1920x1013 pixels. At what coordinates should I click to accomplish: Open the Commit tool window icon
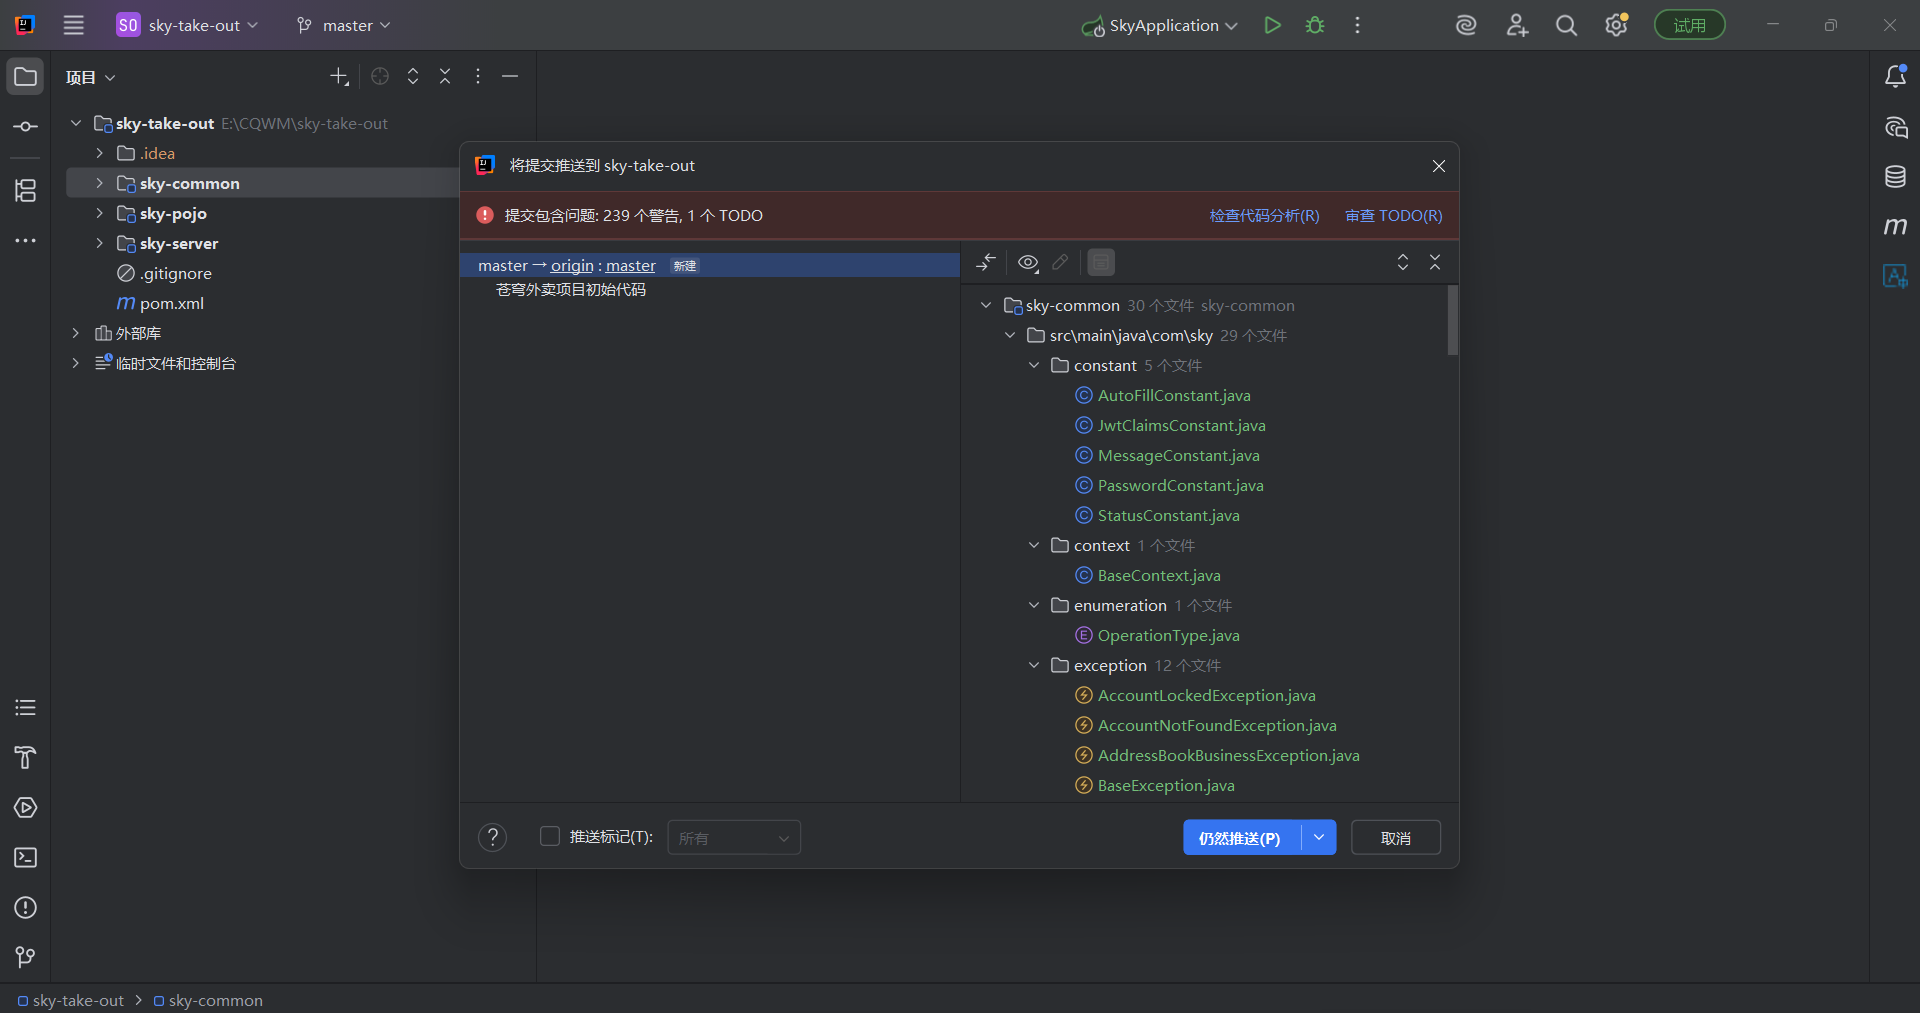26,127
